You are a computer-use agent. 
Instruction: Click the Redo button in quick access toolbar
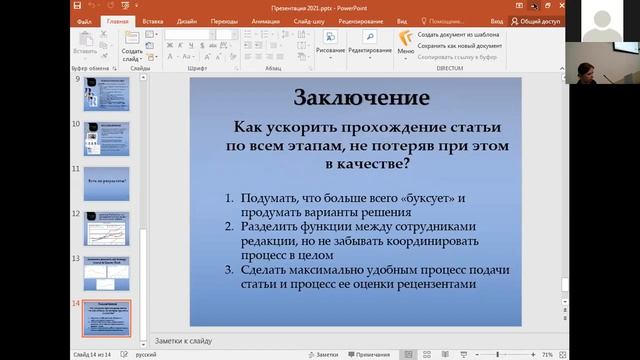pyautogui.click(x=111, y=5)
